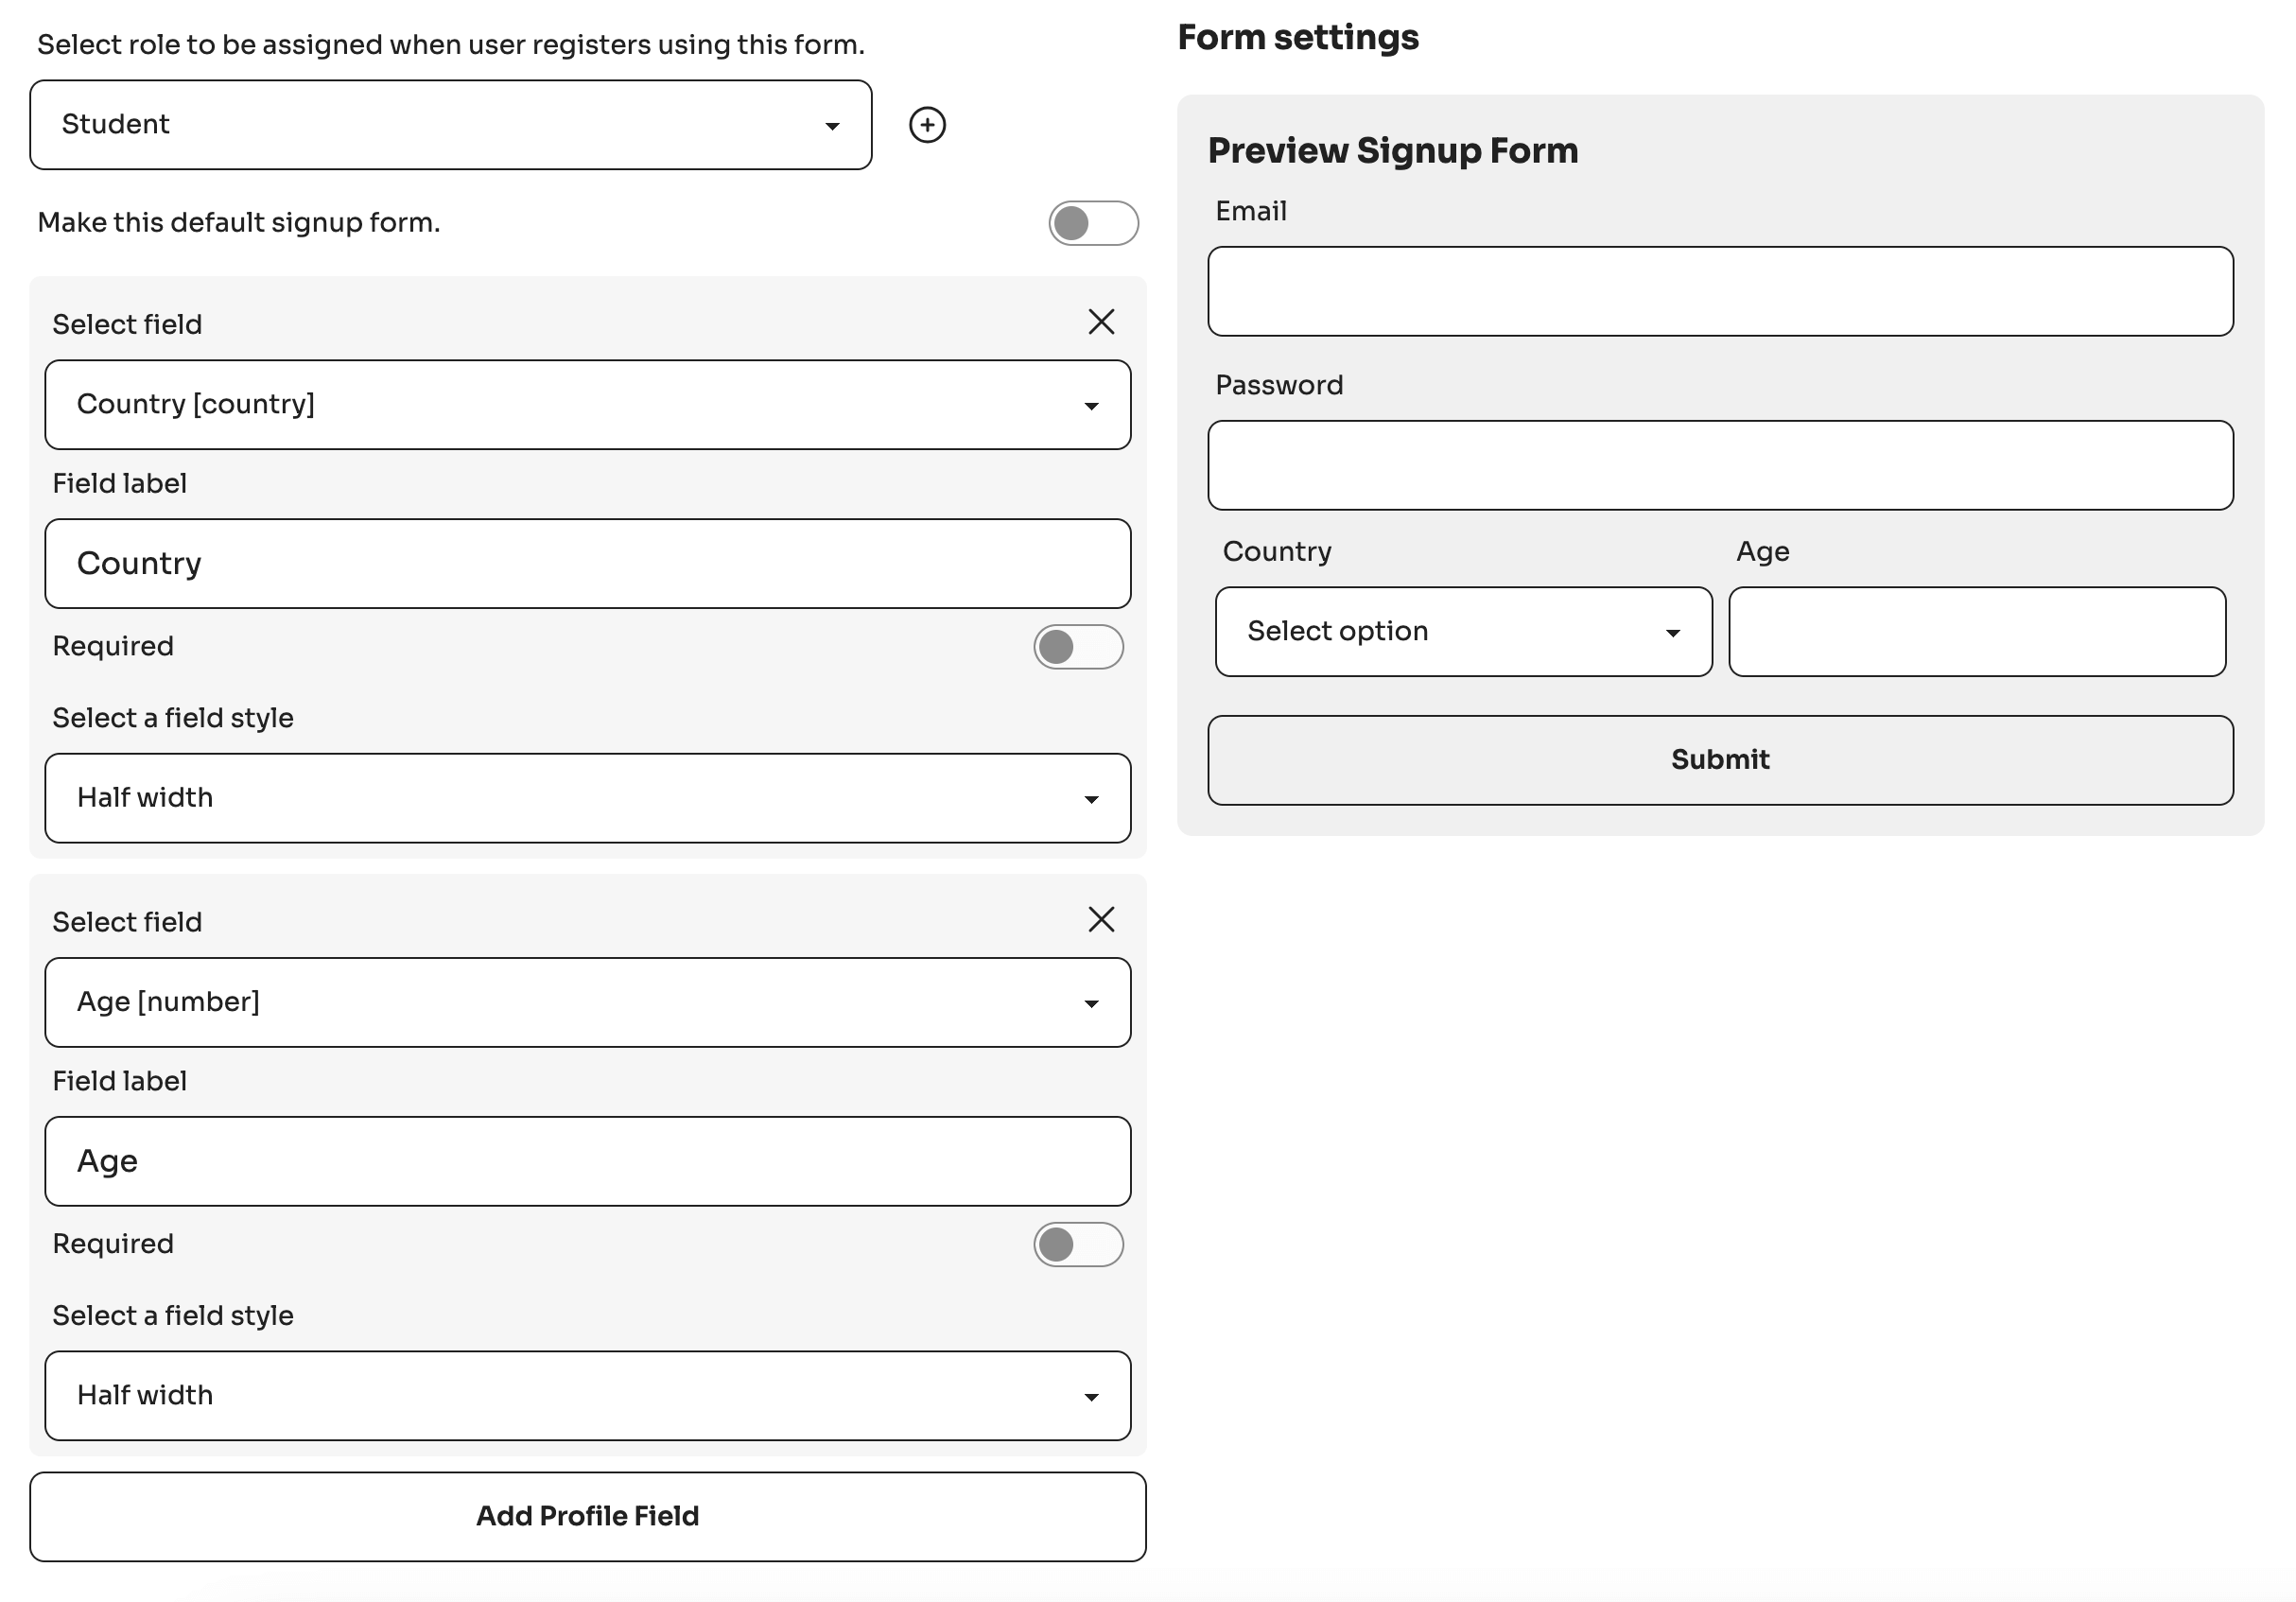Click the 'Make this default signup form.' text
Screen dimensions: 2296x1602
click(239, 222)
